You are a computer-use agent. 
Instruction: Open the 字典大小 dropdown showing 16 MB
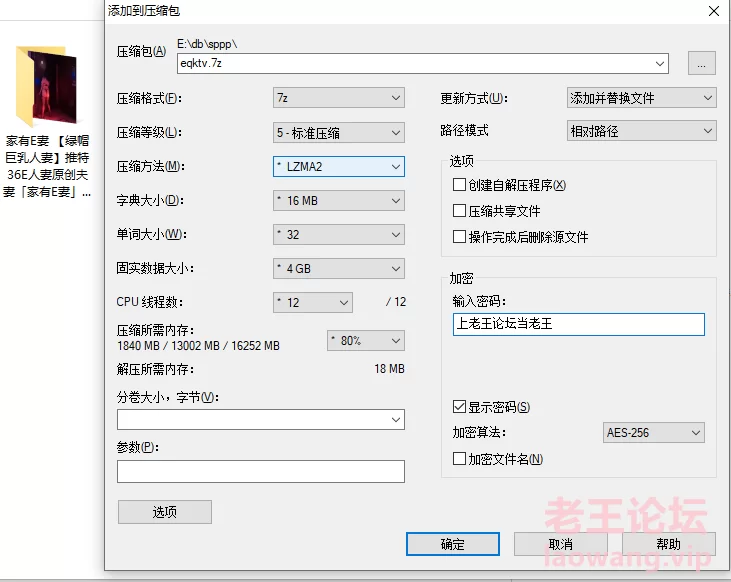338,201
